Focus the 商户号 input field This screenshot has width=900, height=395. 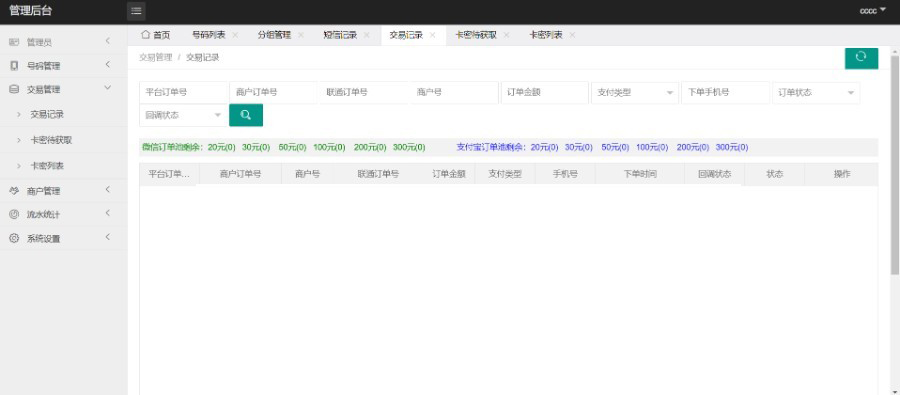[454, 92]
